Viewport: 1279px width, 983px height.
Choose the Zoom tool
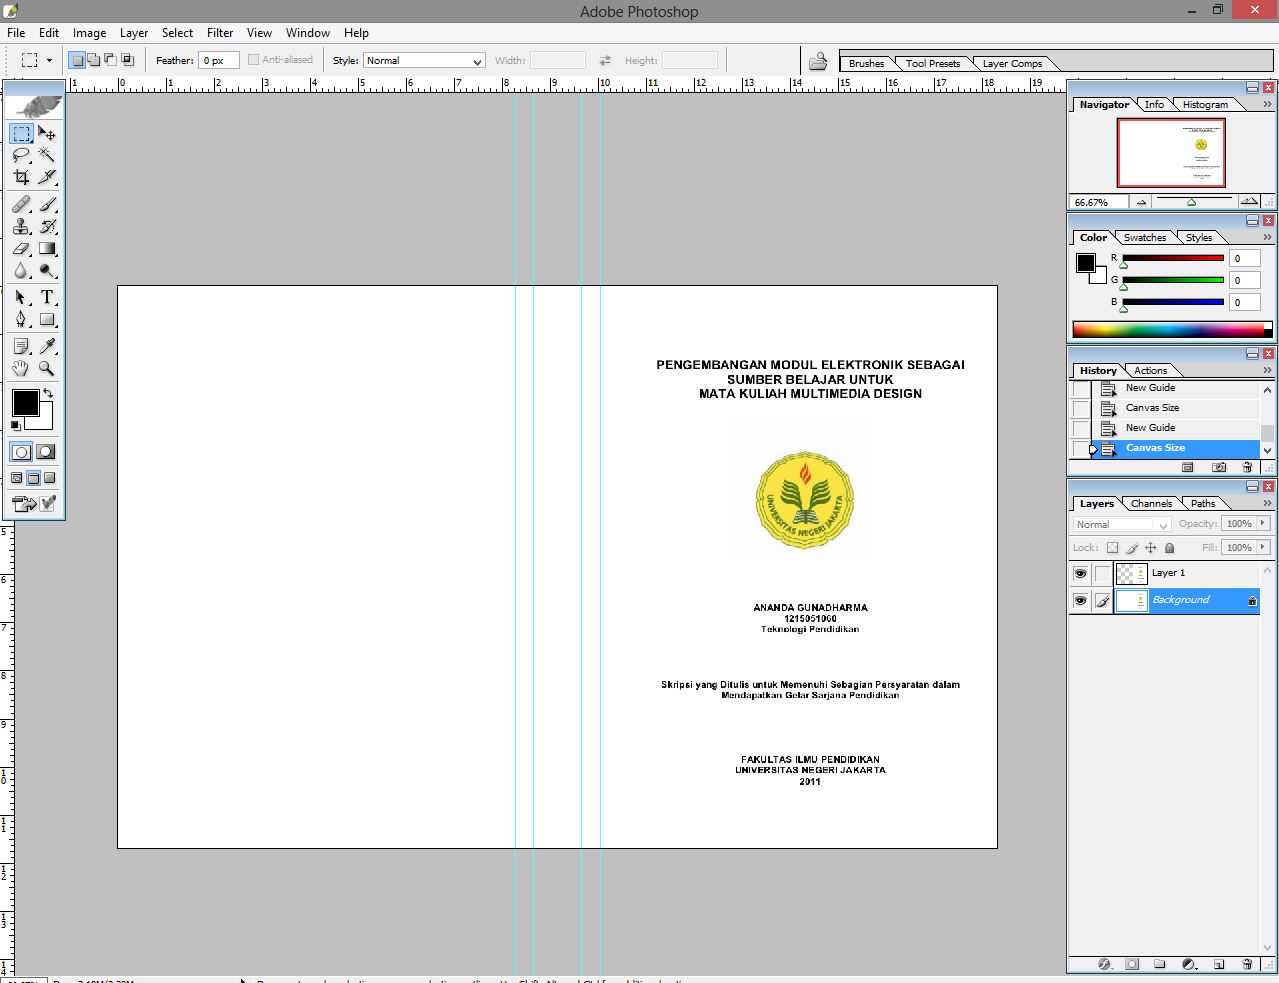click(x=44, y=366)
